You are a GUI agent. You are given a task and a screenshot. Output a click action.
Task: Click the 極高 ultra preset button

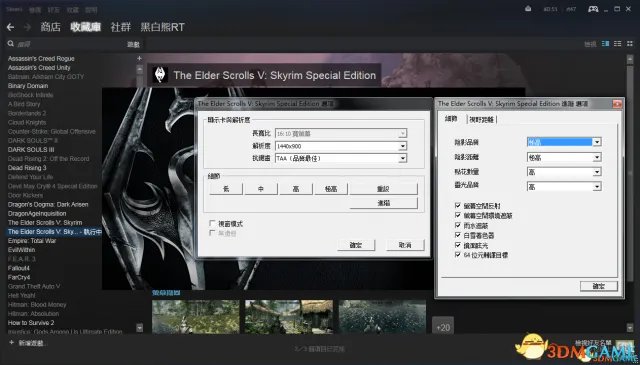coord(331,189)
